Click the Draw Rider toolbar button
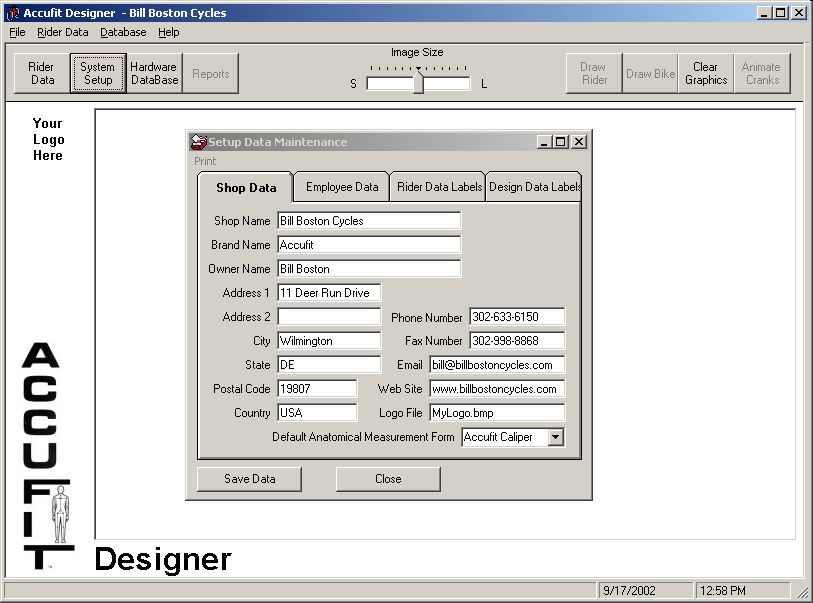The width and height of the screenshot is (813, 603). (594, 73)
